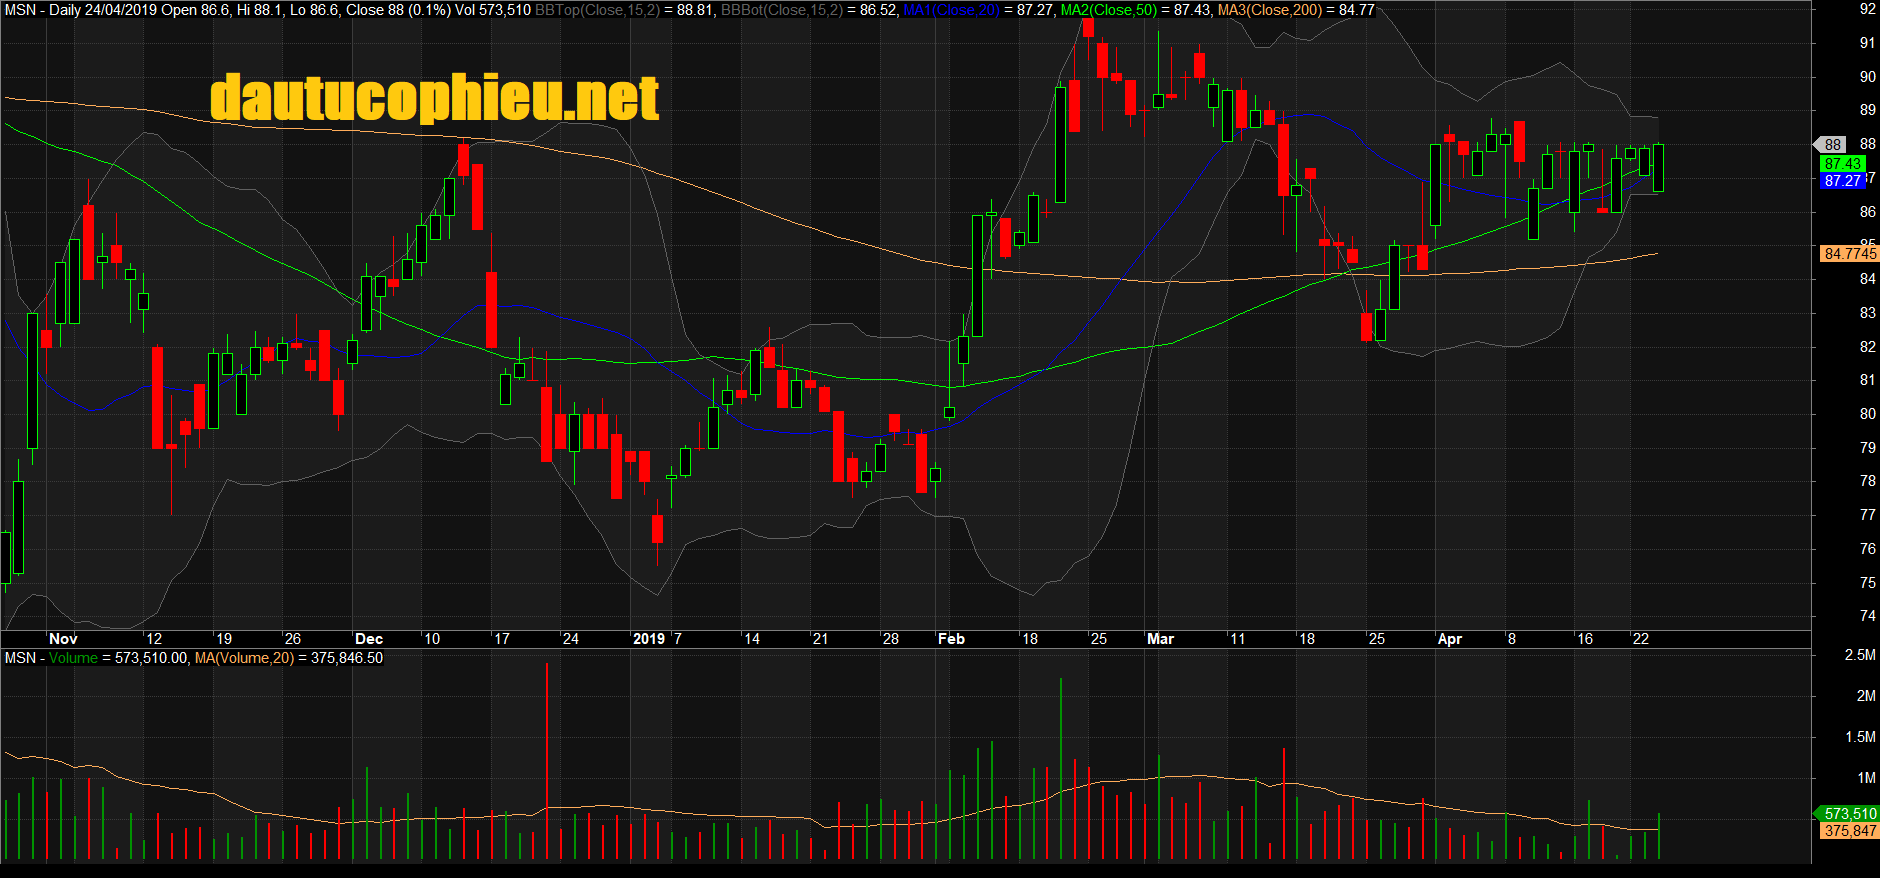Click the dautucophieu.net watermark
The image size is (1880, 878).
click(434, 98)
